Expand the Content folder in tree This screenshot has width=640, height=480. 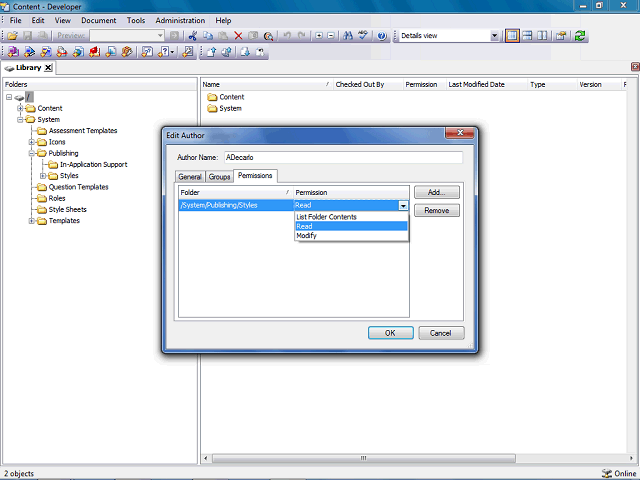(x=20, y=108)
